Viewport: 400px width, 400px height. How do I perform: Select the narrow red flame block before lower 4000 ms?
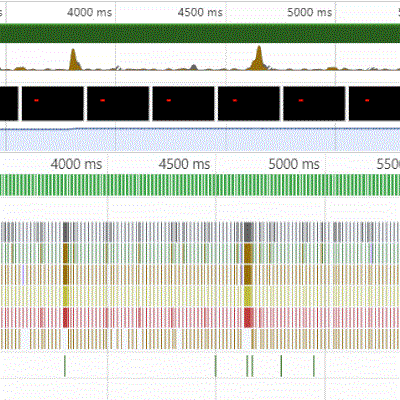click(66, 318)
